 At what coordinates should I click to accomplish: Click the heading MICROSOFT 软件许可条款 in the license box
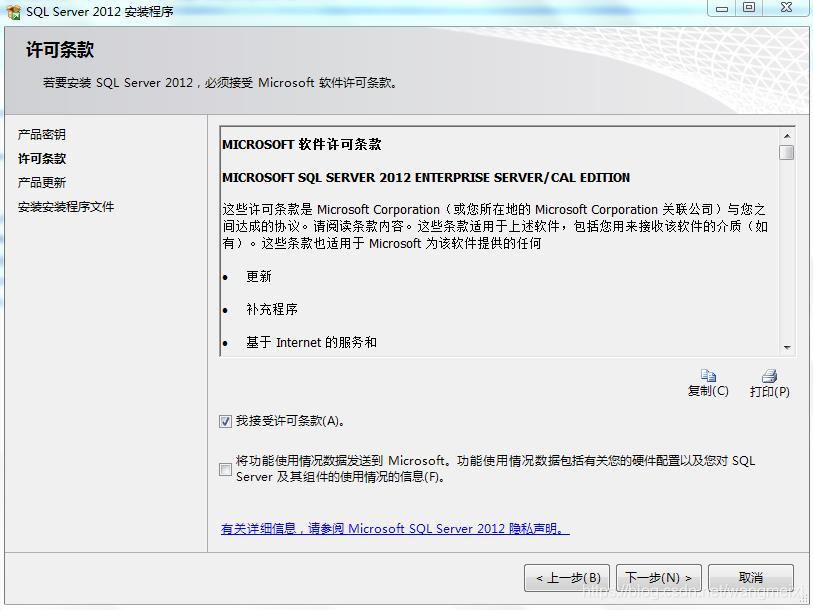pyautogui.click(x=302, y=144)
